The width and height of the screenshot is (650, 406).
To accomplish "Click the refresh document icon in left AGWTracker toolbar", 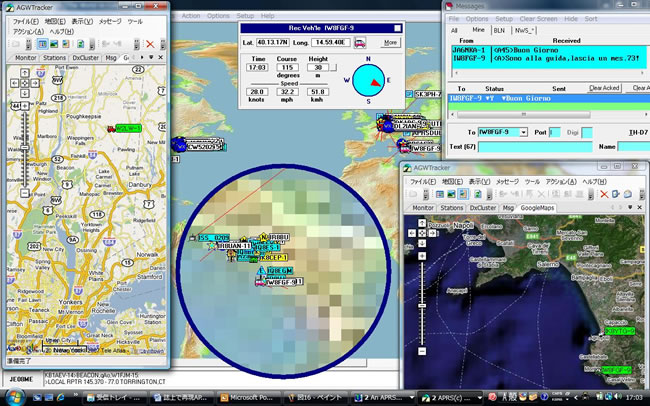I will click(x=80, y=44).
